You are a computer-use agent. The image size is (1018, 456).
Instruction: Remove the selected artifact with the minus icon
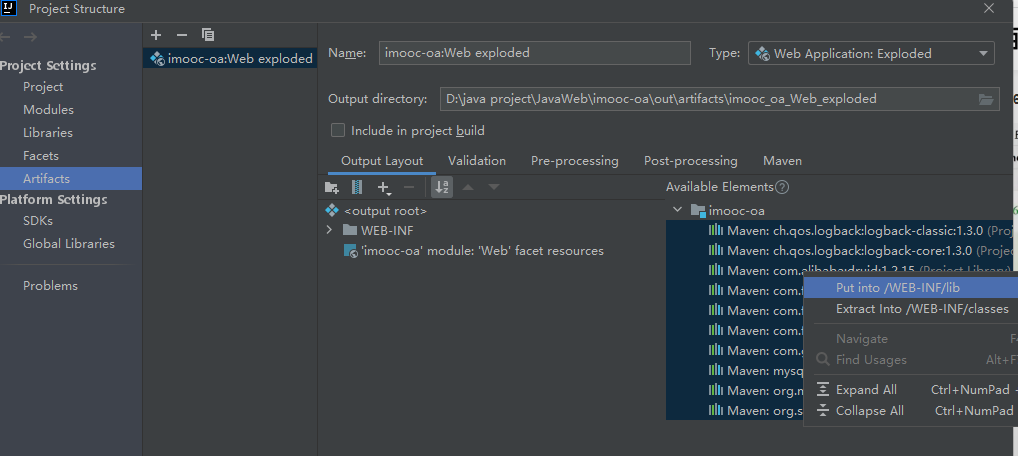pyautogui.click(x=181, y=35)
